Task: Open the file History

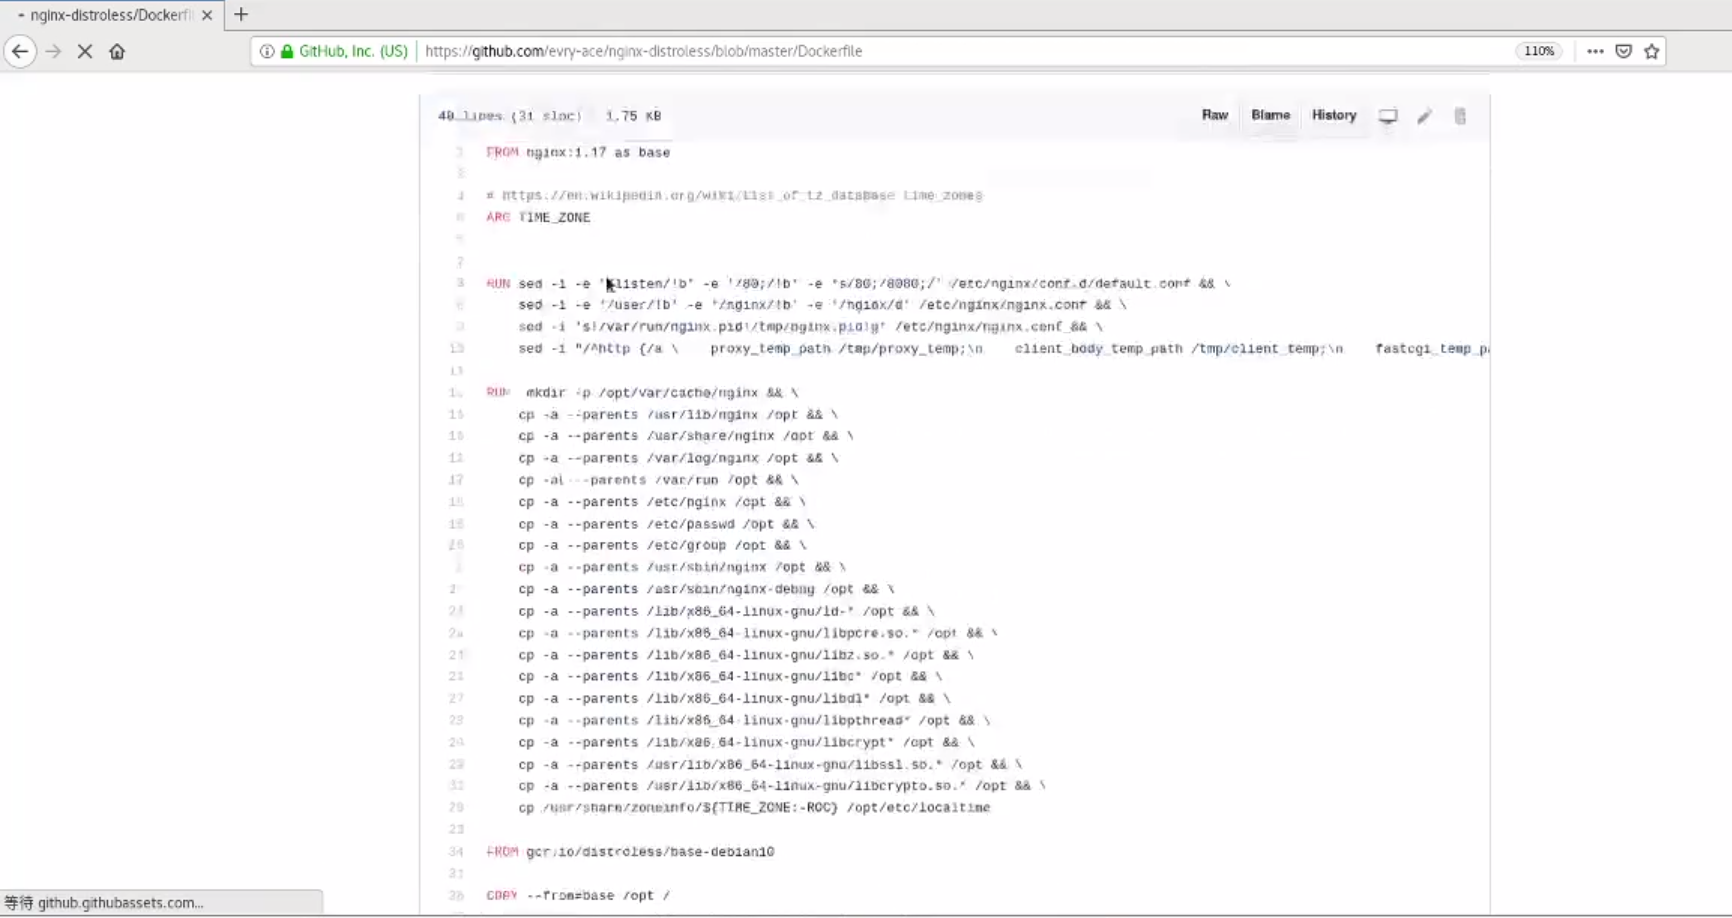Action: tap(1334, 115)
